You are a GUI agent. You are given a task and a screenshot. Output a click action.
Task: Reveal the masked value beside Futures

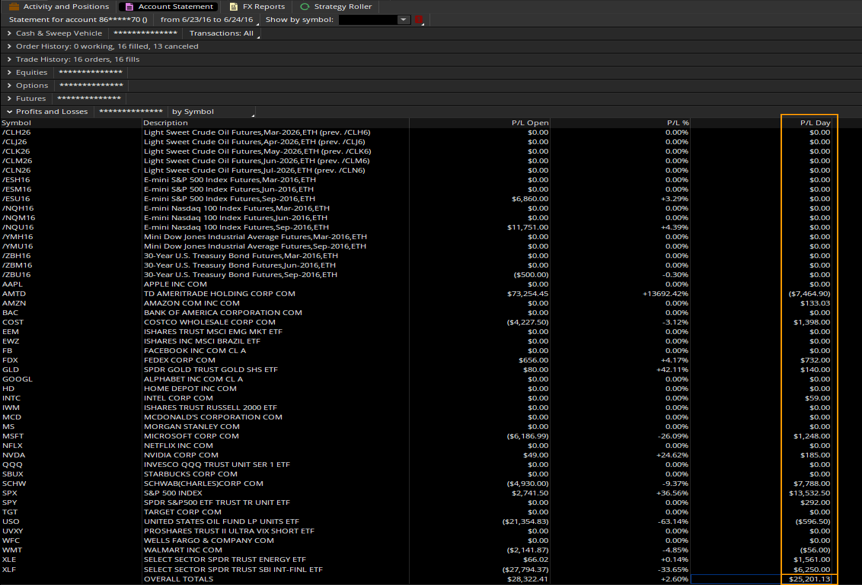pyautogui.click(x=89, y=98)
